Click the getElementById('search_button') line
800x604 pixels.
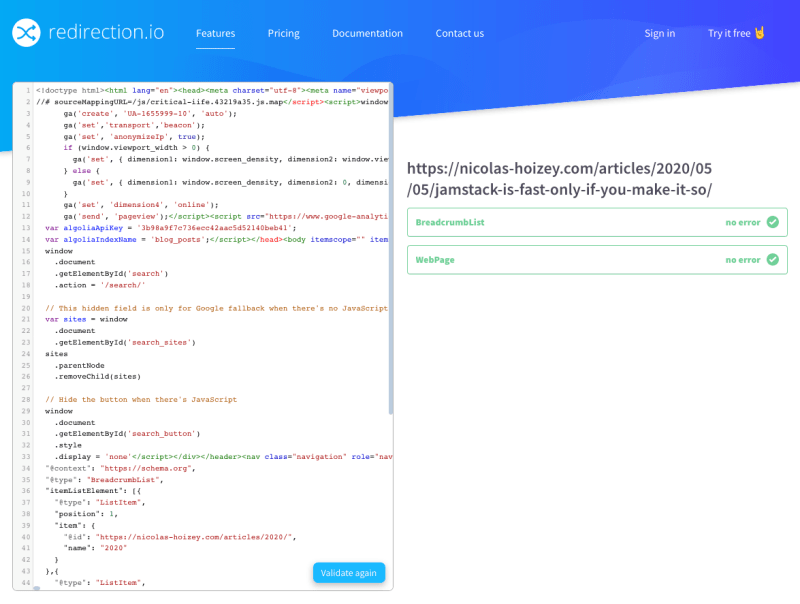[x=127, y=434]
